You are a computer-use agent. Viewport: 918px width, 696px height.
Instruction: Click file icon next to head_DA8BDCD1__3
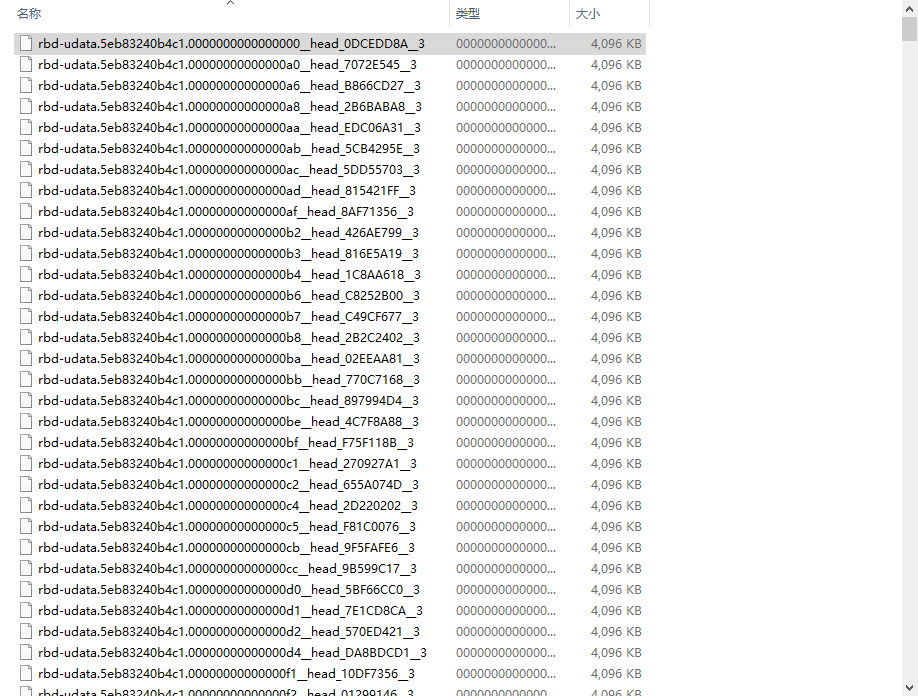pos(27,653)
